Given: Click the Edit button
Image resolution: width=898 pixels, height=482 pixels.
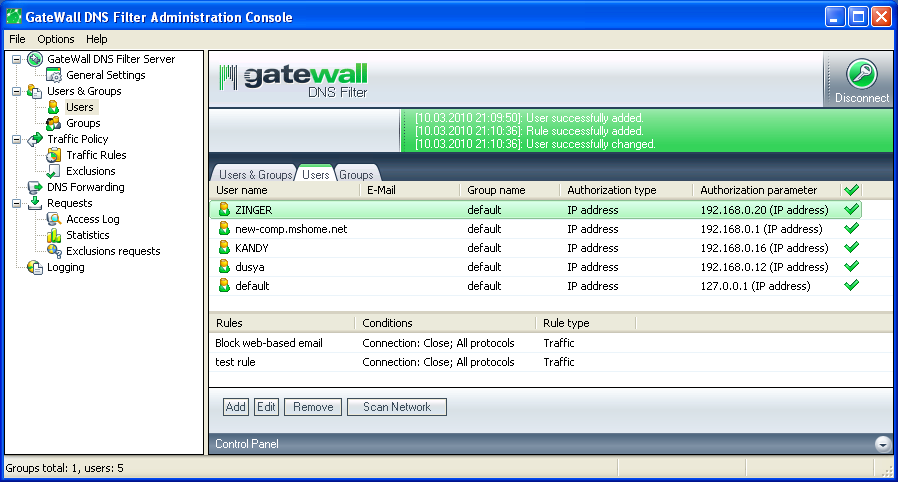Looking at the screenshot, I should (266, 407).
